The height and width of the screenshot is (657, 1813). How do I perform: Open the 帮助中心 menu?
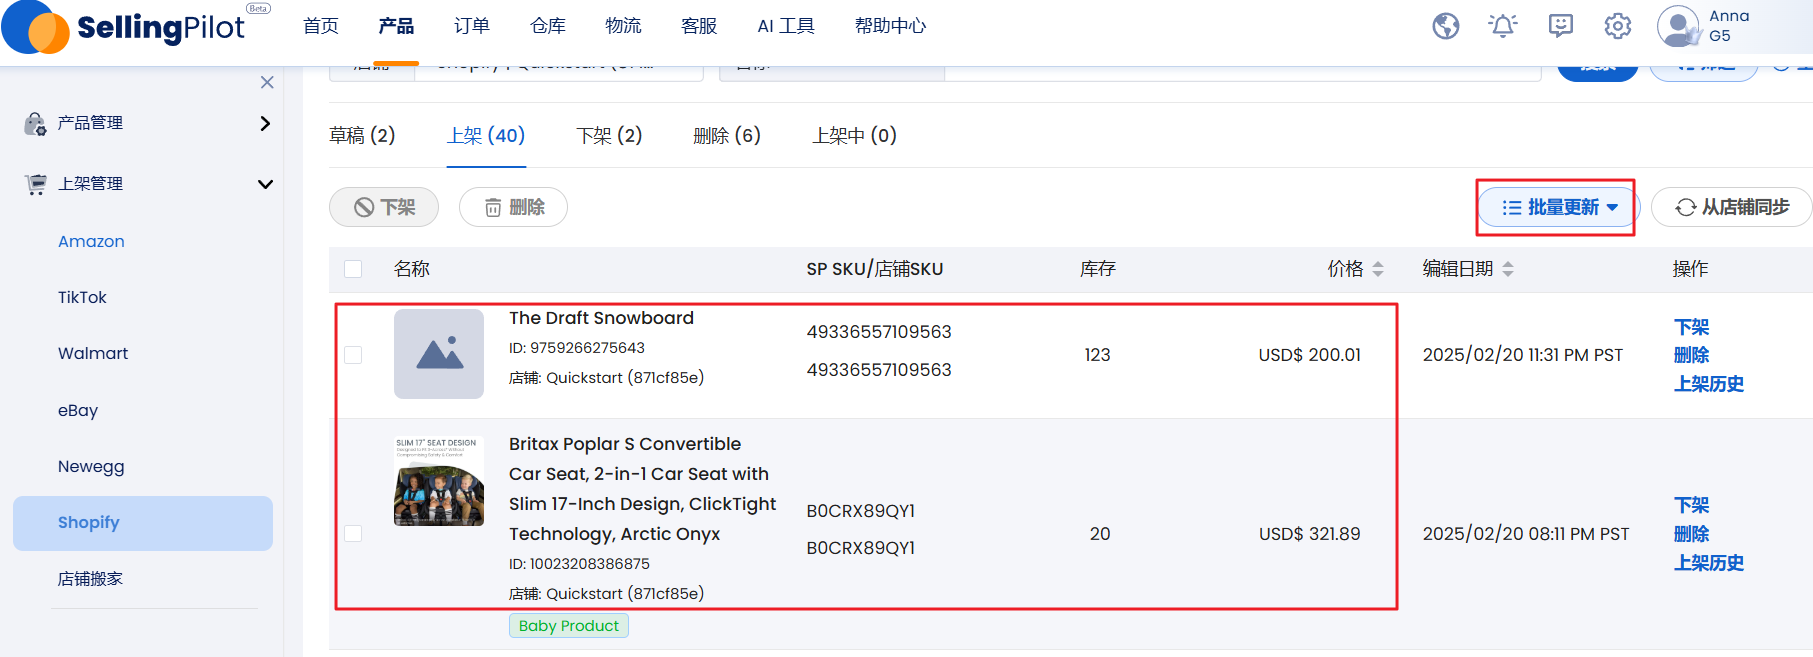click(891, 26)
